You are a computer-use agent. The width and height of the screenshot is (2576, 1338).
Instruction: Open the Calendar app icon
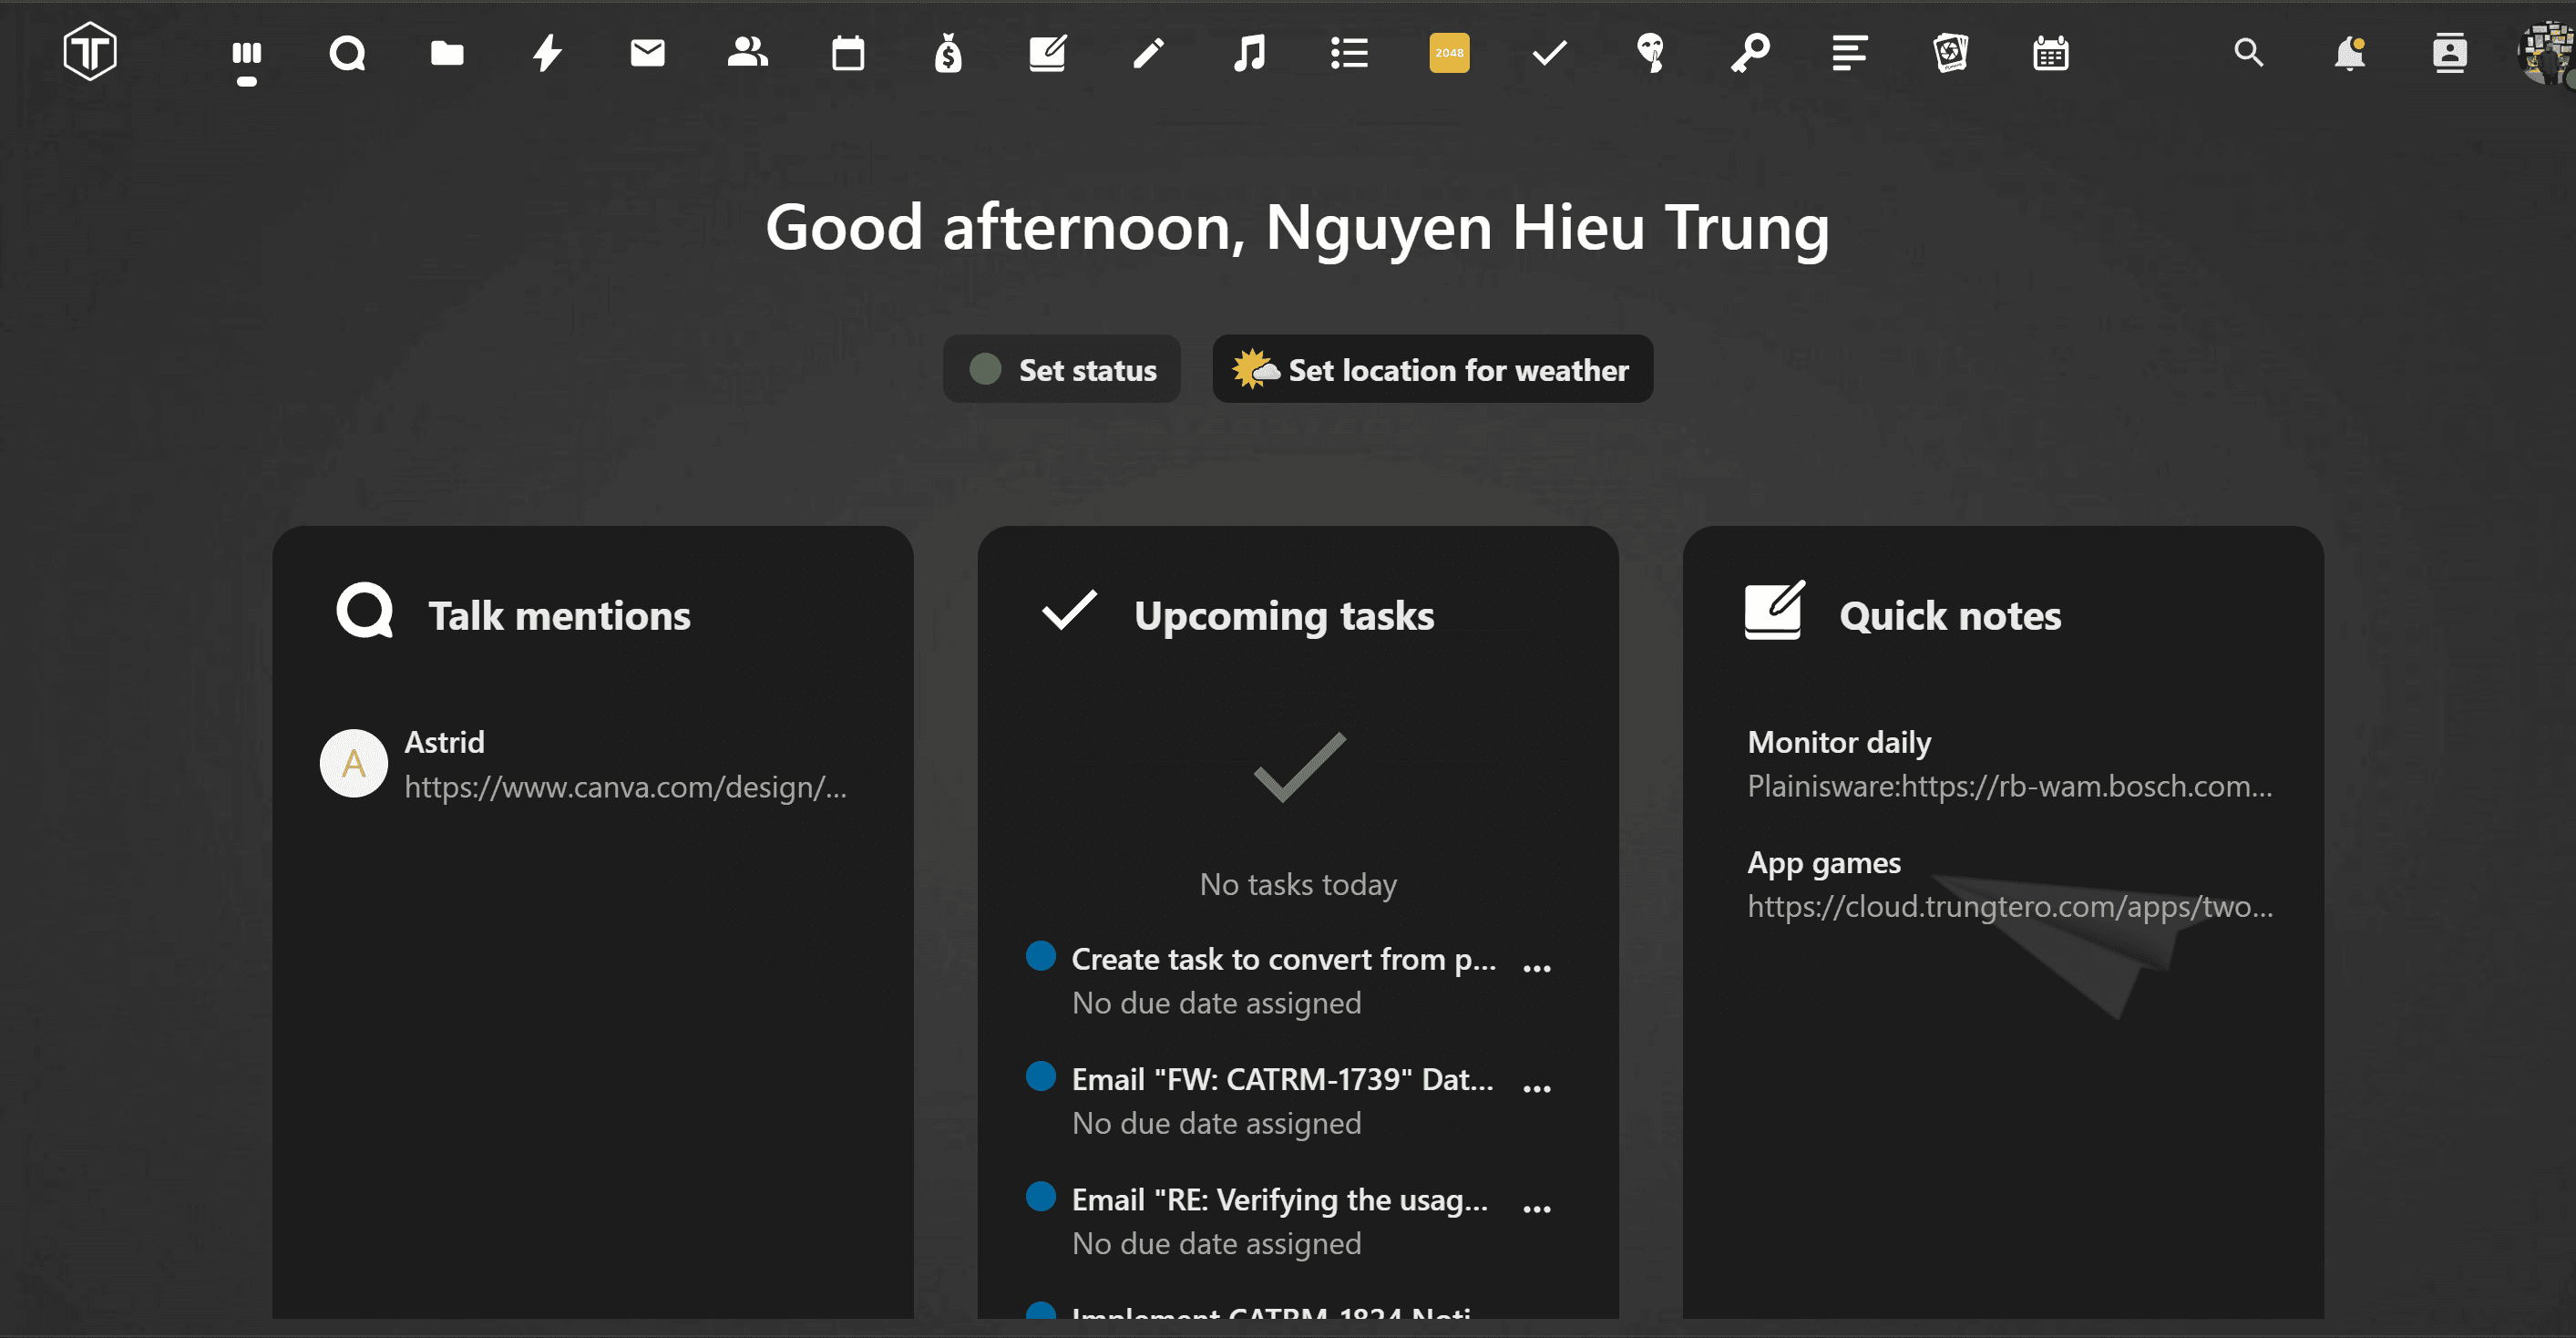pos(848,53)
